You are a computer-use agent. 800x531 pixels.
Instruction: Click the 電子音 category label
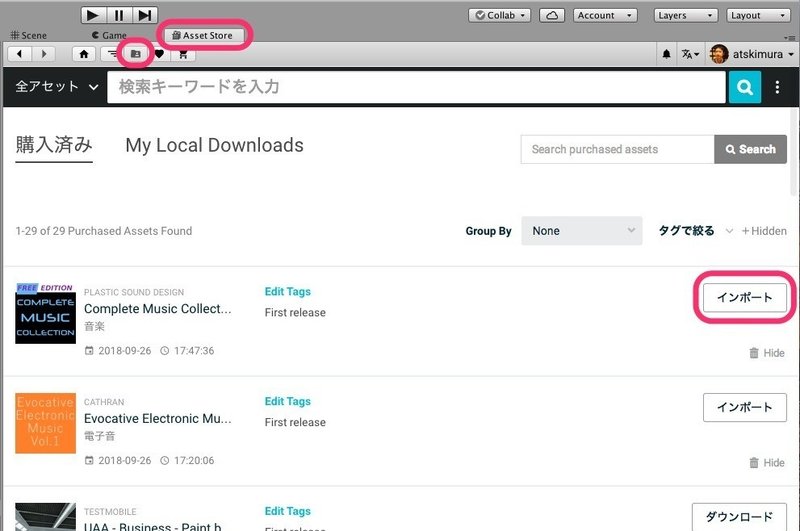pos(99,436)
